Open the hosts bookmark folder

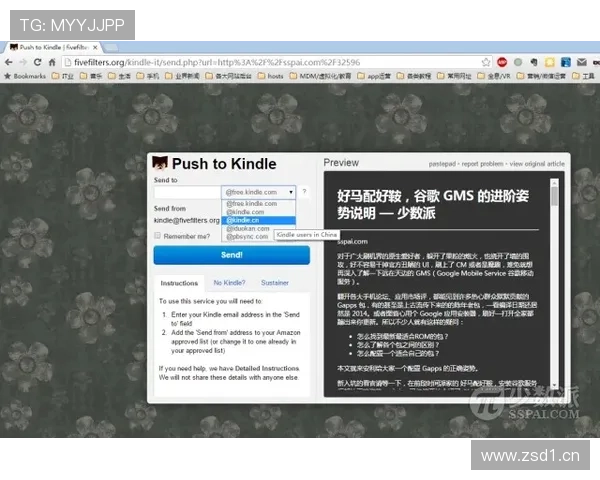click(x=271, y=76)
